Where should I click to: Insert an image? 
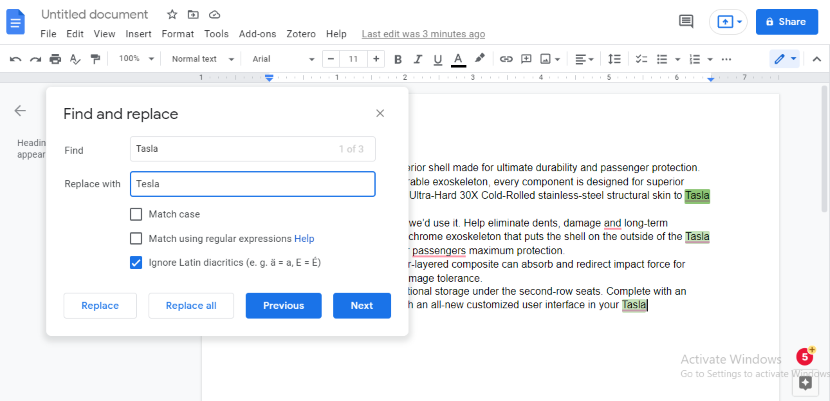click(x=545, y=59)
